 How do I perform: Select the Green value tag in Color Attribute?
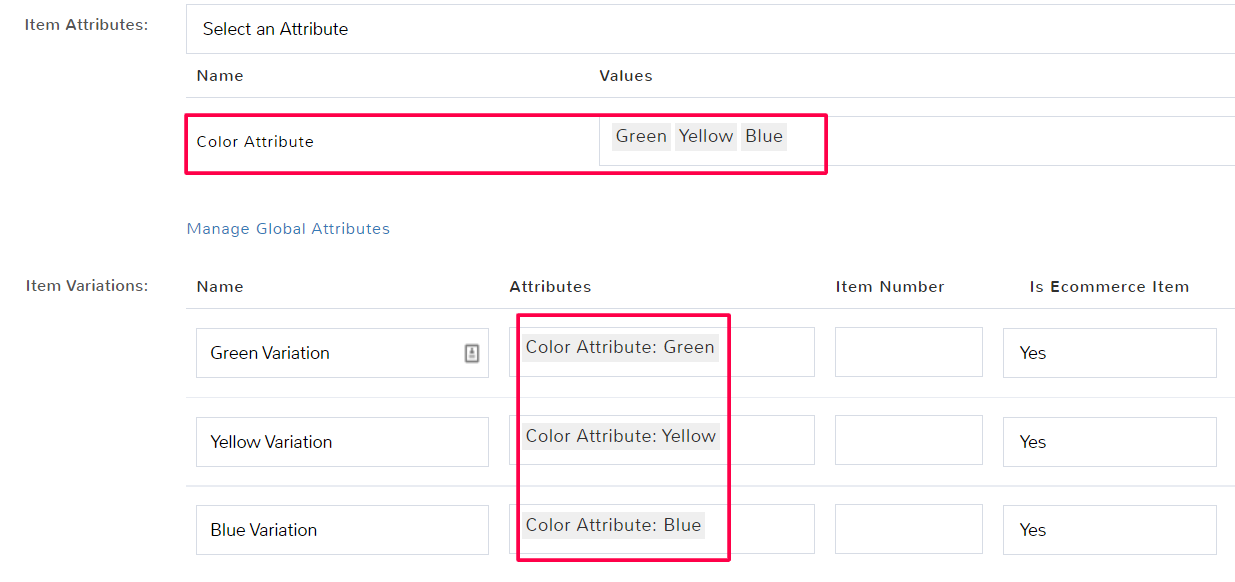tap(641, 136)
